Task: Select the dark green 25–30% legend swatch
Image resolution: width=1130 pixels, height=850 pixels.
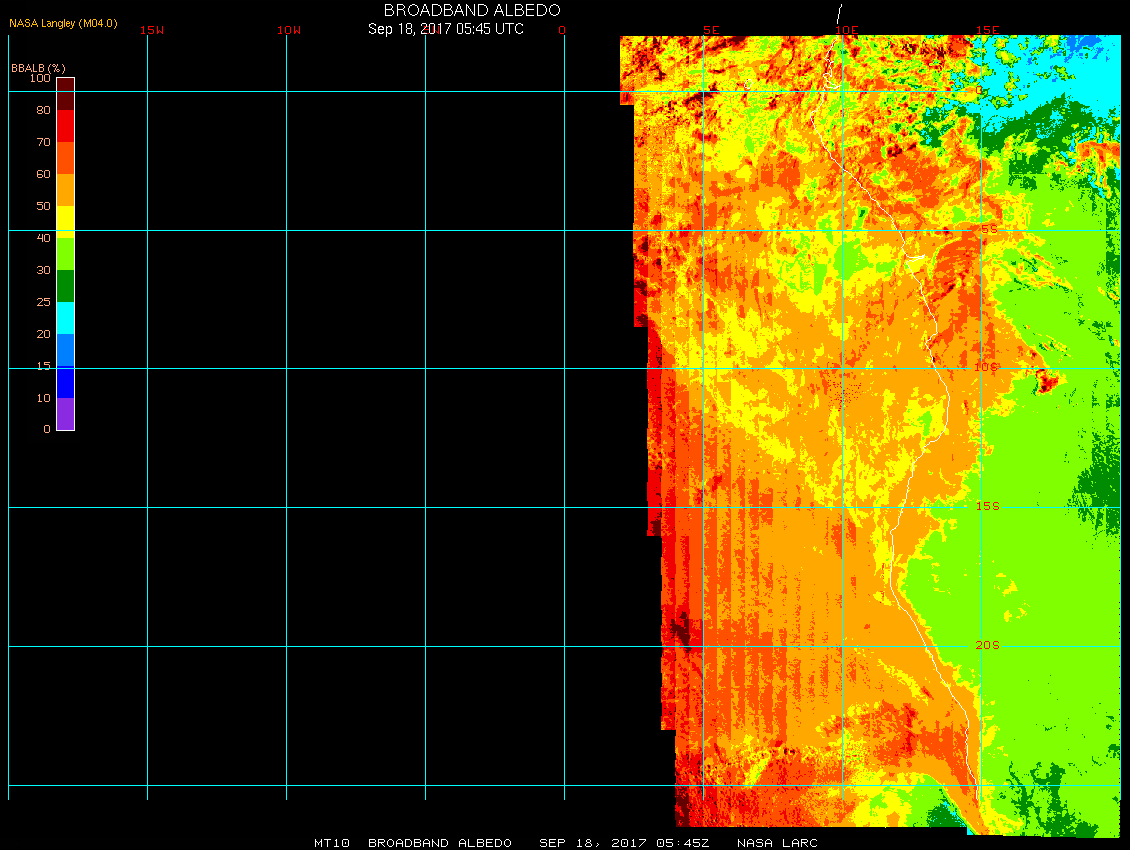Action: 65,286
